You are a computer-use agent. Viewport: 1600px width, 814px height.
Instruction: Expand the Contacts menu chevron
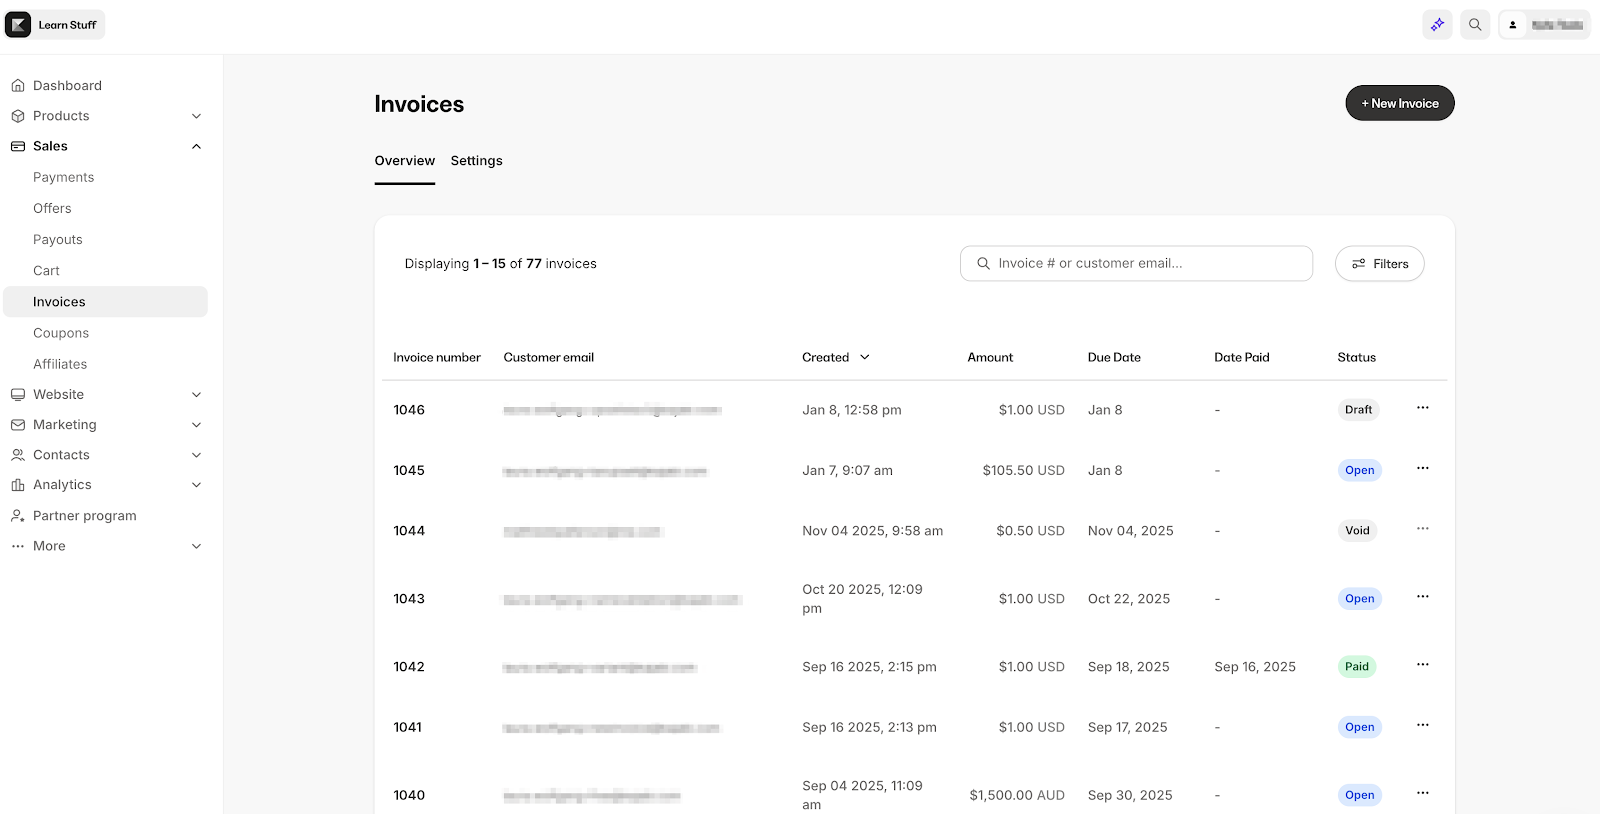pos(196,454)
